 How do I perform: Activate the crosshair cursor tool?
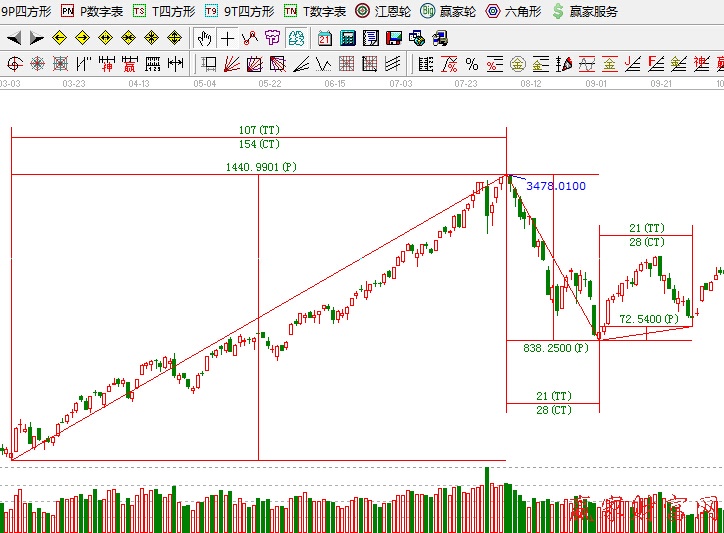(228, 38)
